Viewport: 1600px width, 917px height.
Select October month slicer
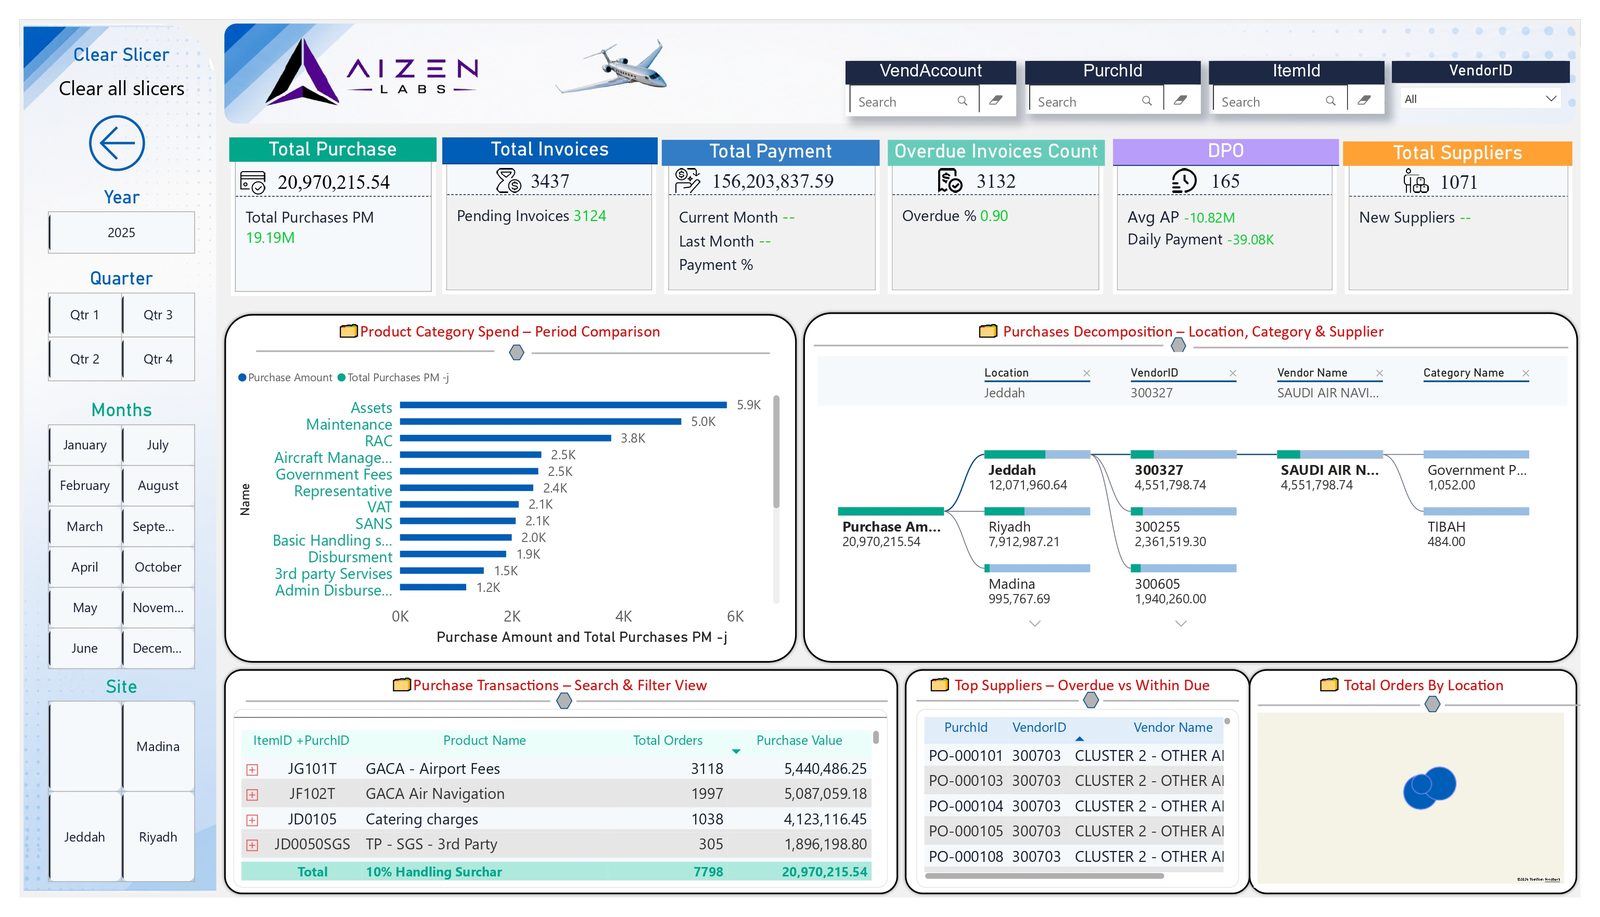[x=158, y=567]
